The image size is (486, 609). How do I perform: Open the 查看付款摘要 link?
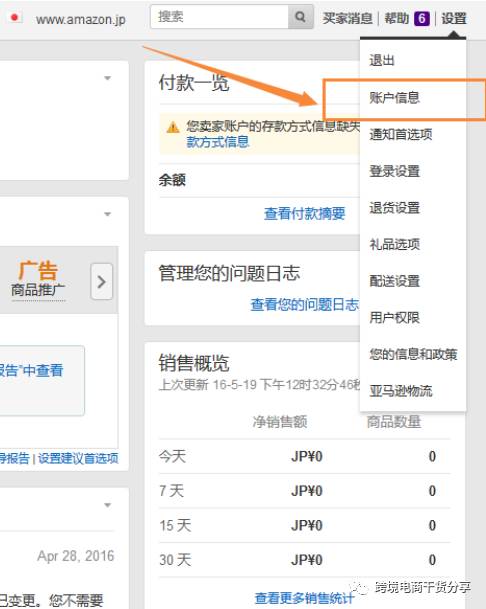tap(305, 214)
